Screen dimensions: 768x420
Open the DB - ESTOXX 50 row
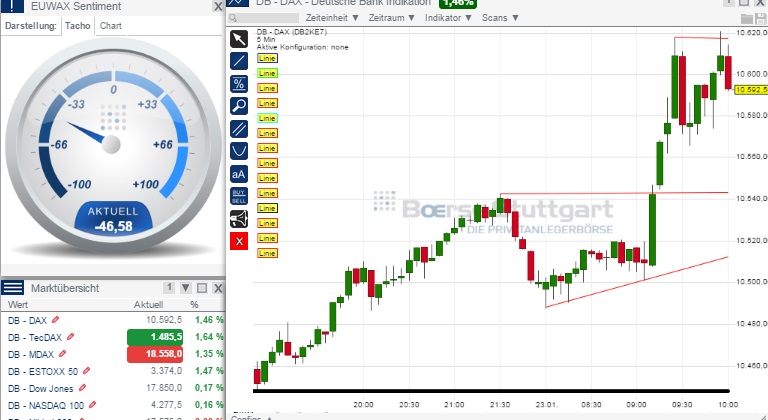113,371
